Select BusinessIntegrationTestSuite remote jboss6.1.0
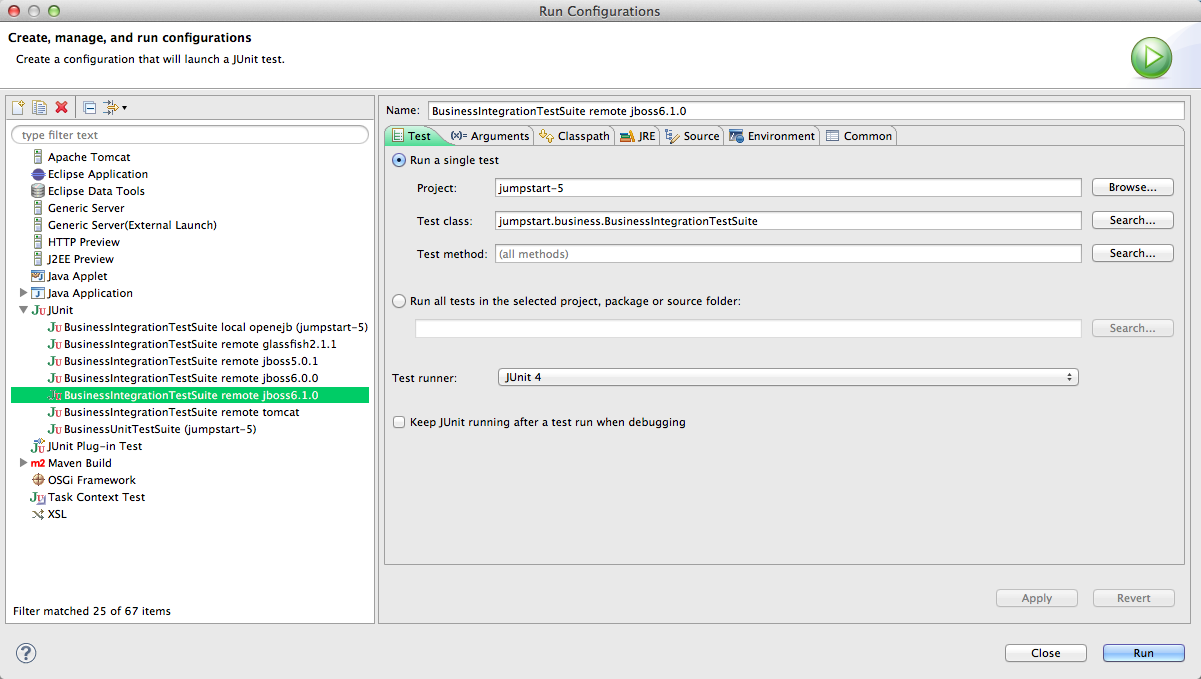This screenshot has height=679, width=1201. click(190, 395)
